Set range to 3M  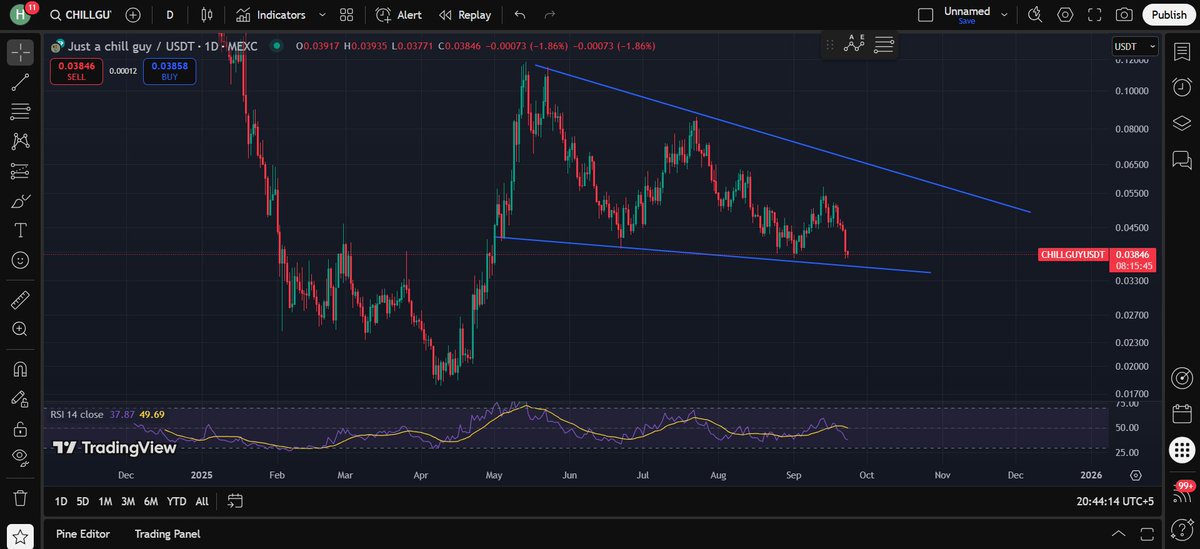(x=128, y=501)
